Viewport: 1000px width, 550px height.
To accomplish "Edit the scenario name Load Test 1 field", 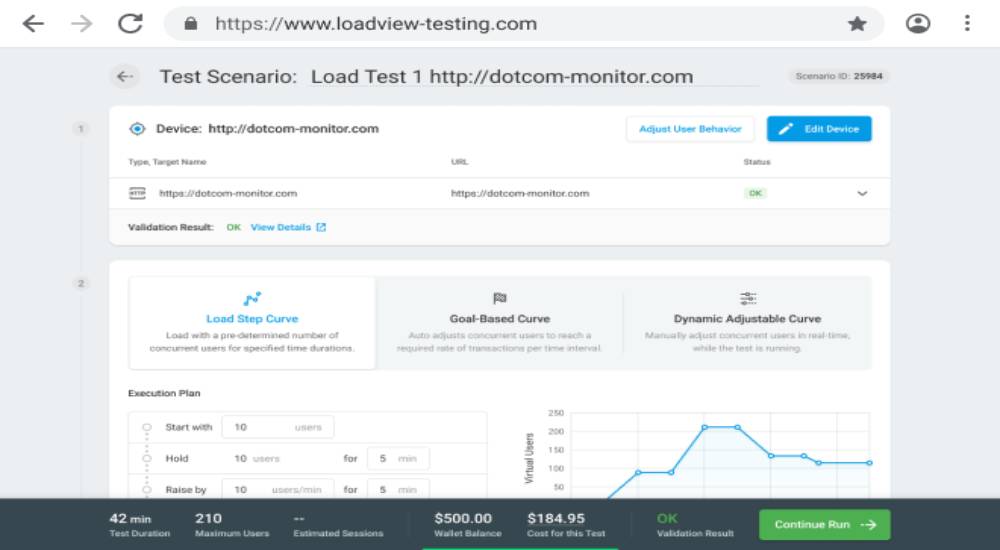I will click(534, 77).
